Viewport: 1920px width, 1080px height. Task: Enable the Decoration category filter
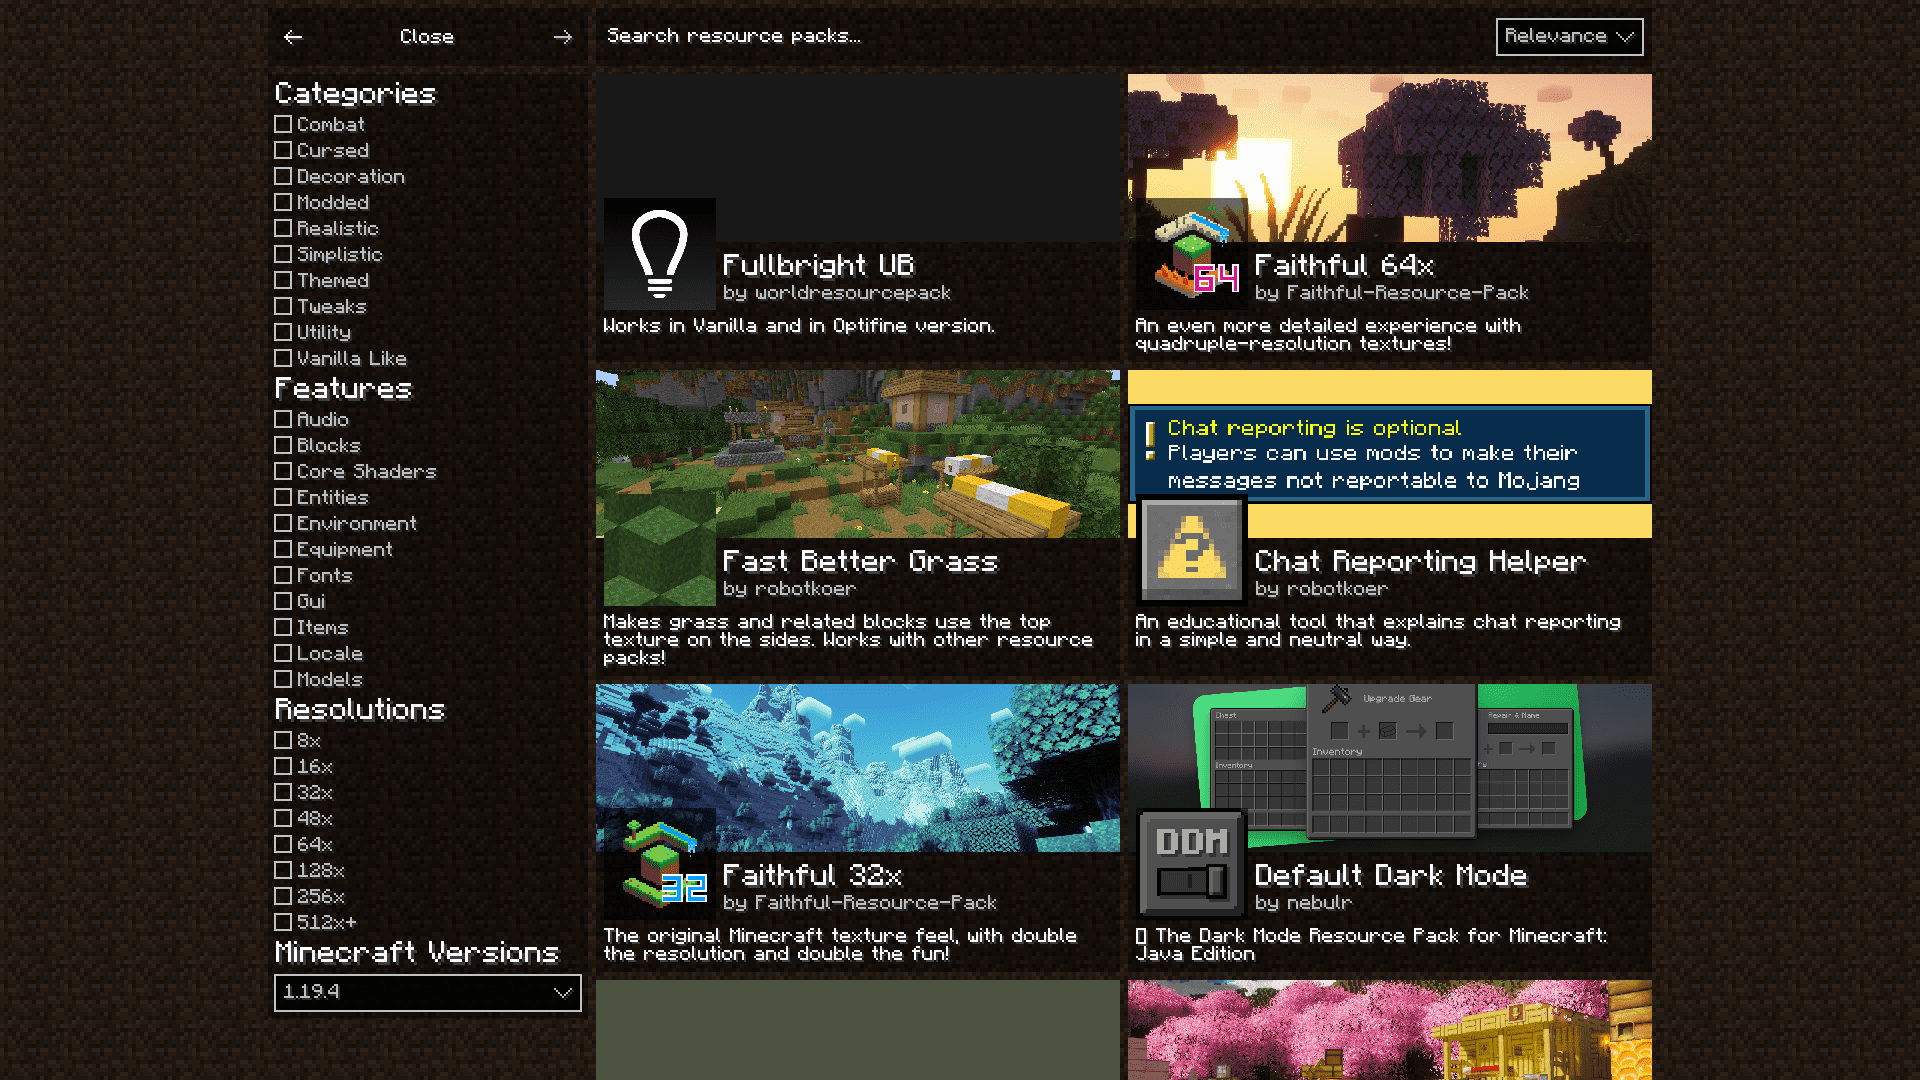pyautogui.click(x=283, y=176)
